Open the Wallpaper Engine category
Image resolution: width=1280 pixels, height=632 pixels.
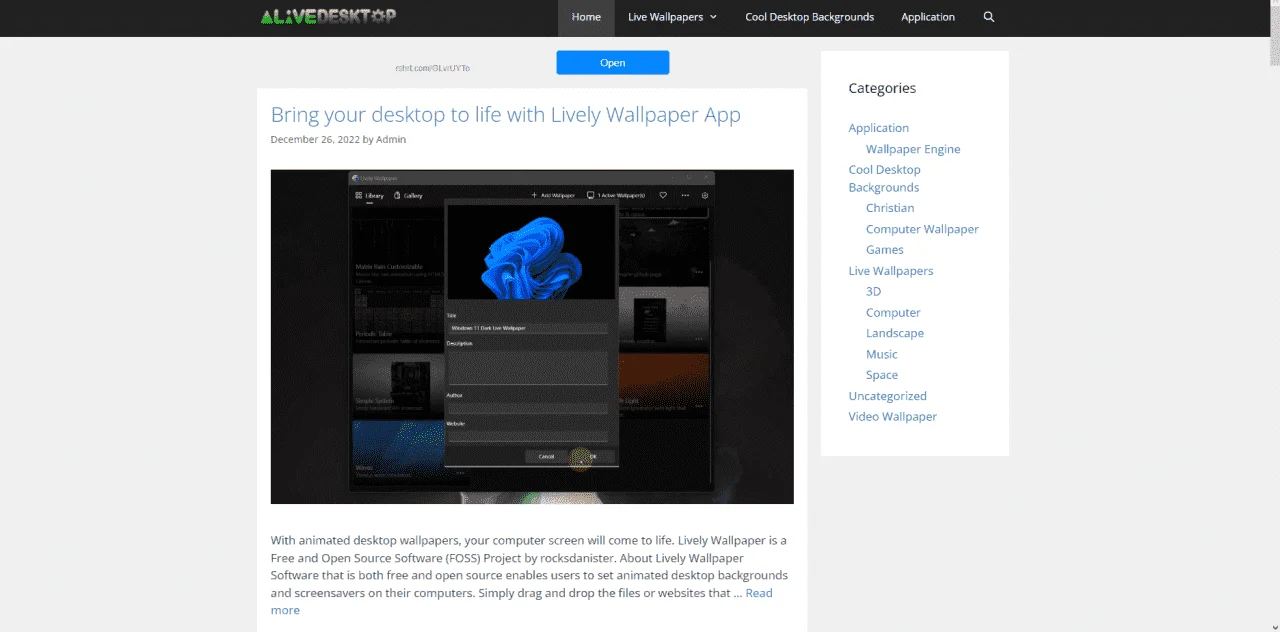click(x=913, y=149)
